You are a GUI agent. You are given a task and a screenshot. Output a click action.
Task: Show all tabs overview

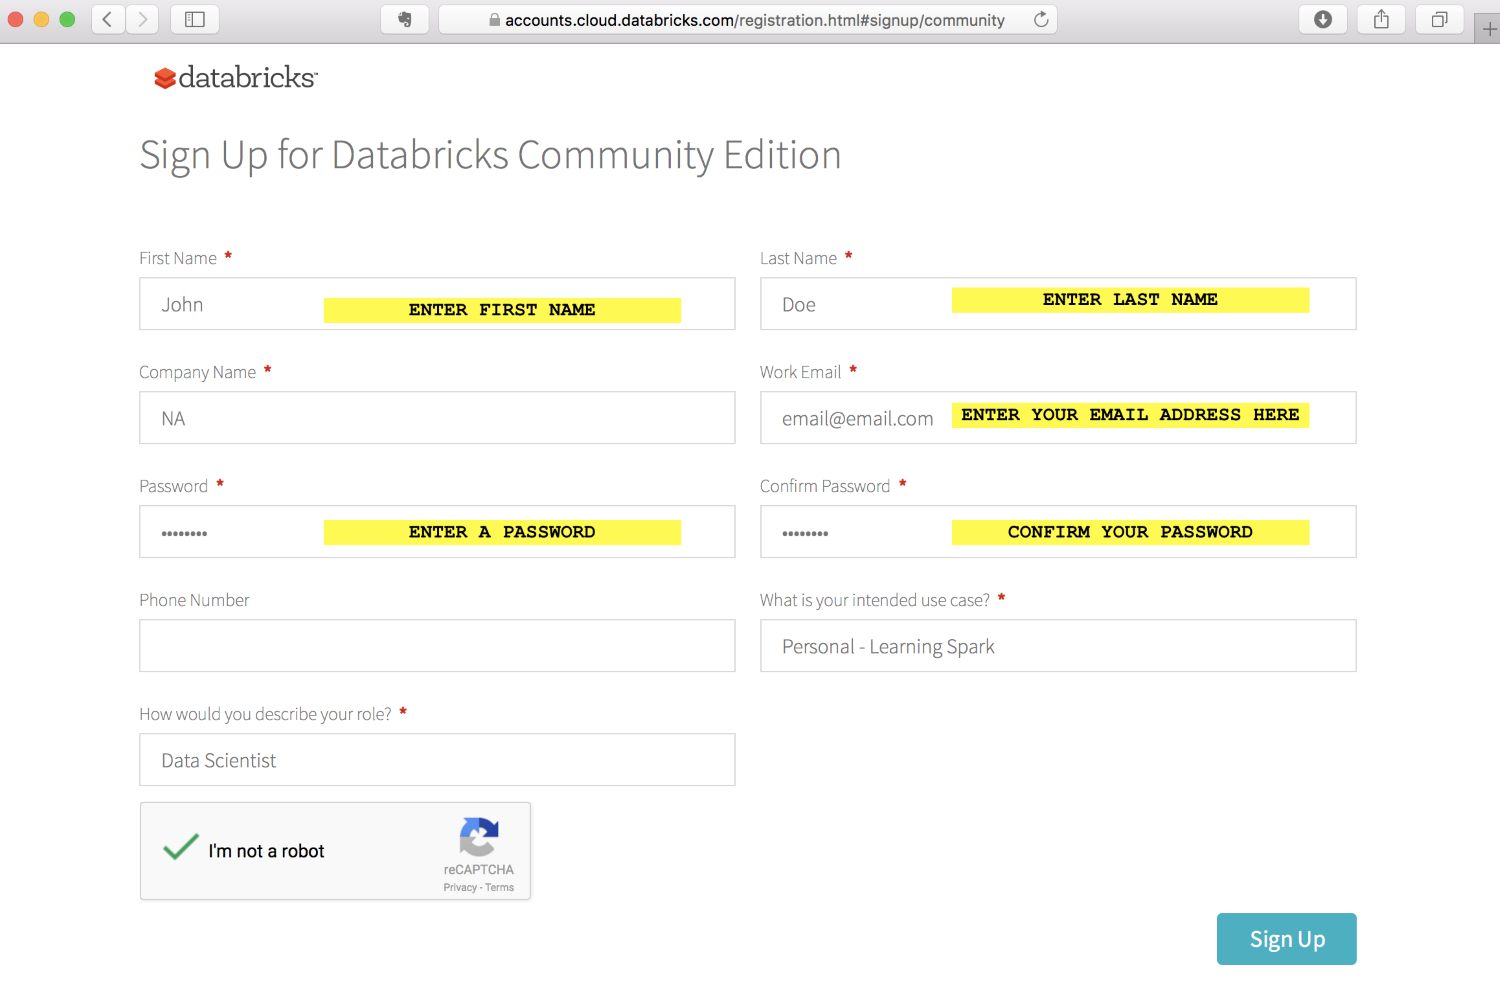(x=1439, y=19)
